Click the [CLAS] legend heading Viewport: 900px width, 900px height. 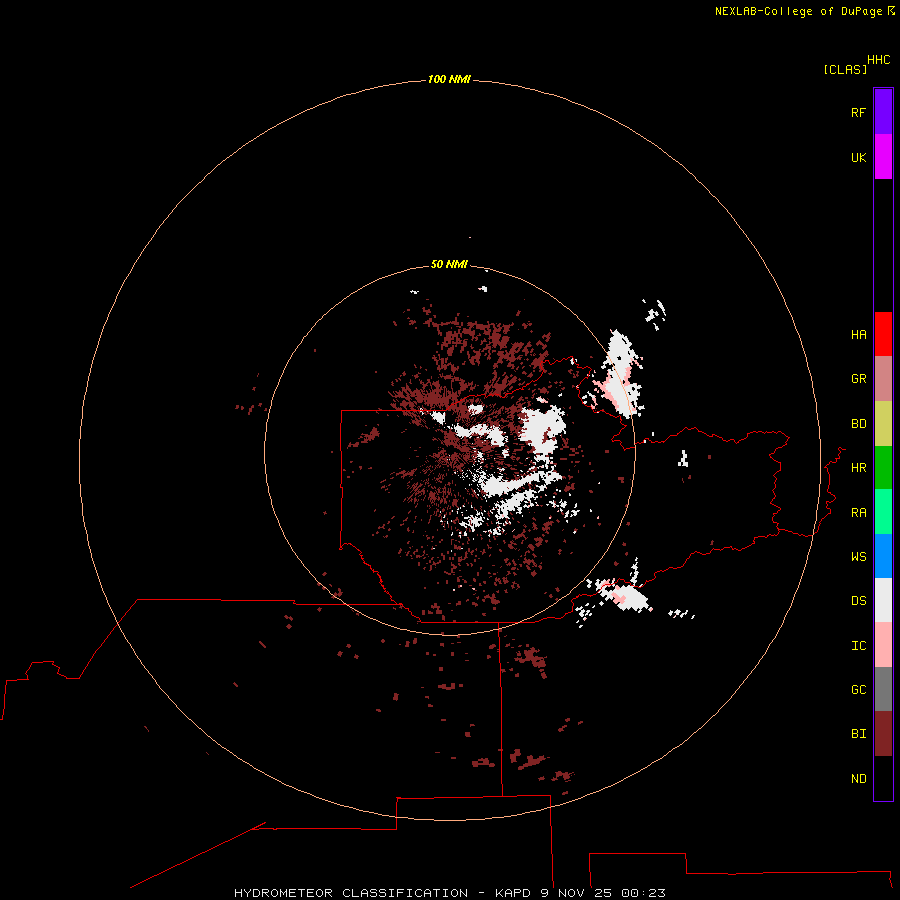(845, 69)
